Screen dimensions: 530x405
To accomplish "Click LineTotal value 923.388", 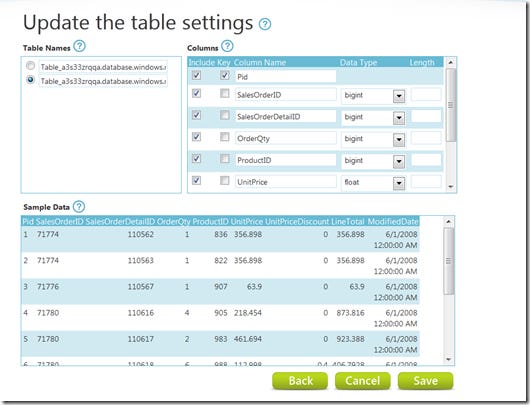I will tap(350, 339).
